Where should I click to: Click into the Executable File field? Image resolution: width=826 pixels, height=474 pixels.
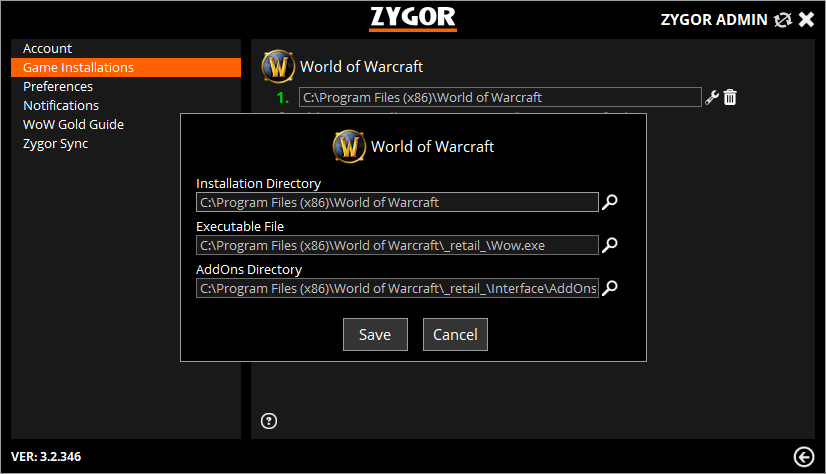tap(397, 245)
